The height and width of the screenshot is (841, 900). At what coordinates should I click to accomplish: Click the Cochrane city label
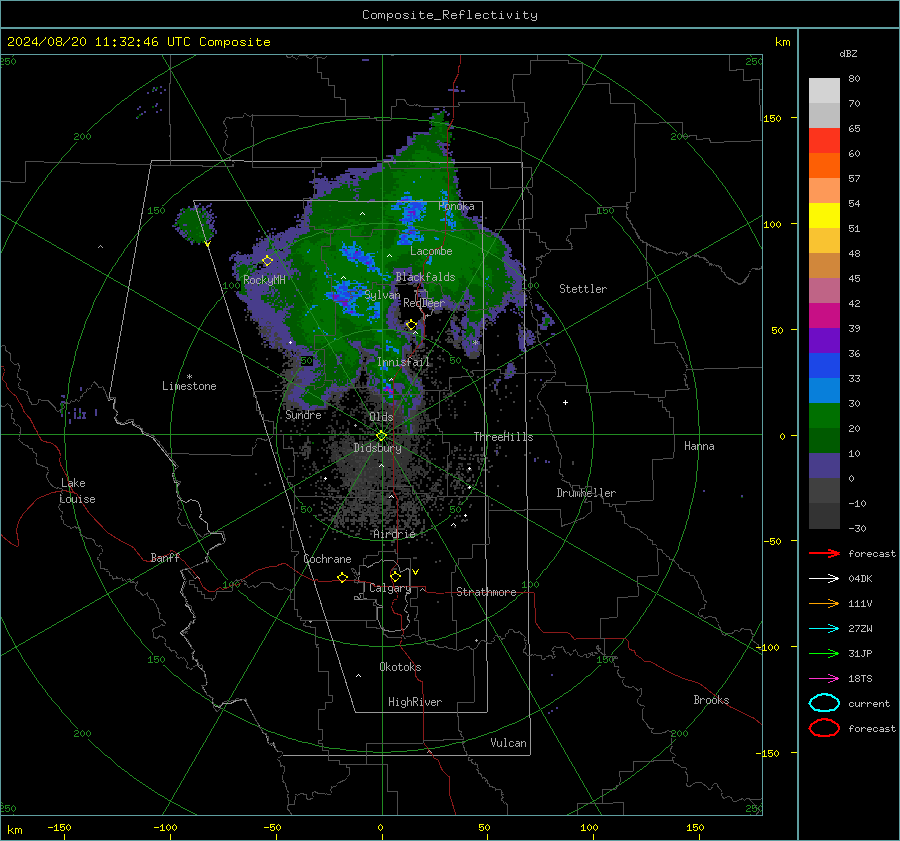coord(327,559)
